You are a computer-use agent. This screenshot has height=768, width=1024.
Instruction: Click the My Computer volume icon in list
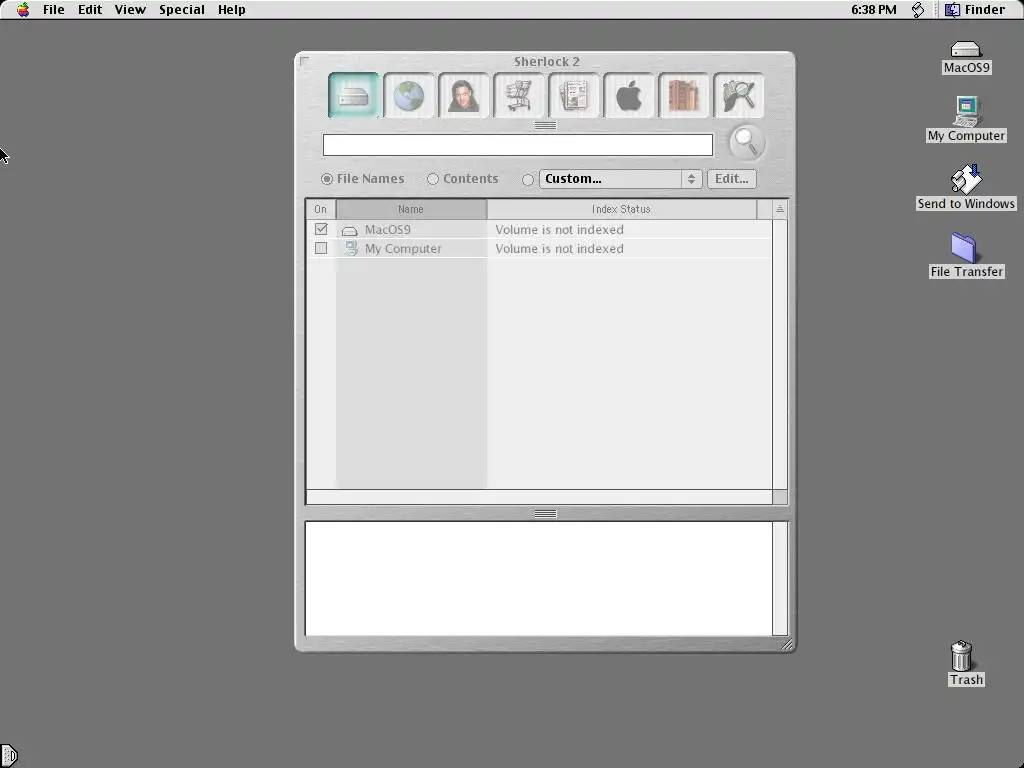pos(351,248)
